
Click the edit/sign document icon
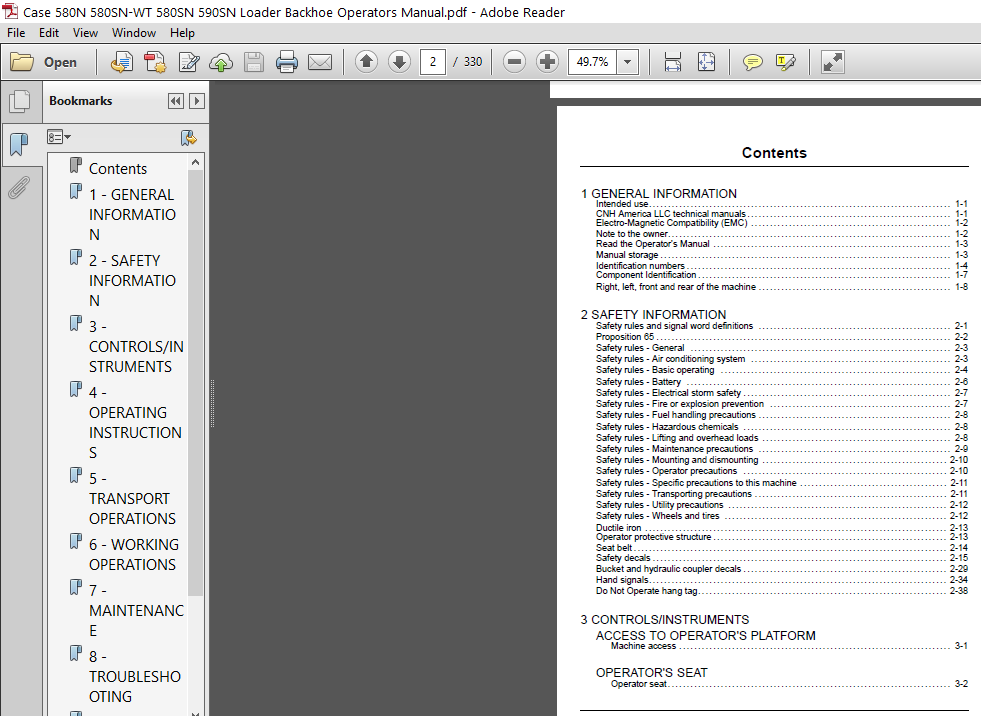(x=188, y=62)
